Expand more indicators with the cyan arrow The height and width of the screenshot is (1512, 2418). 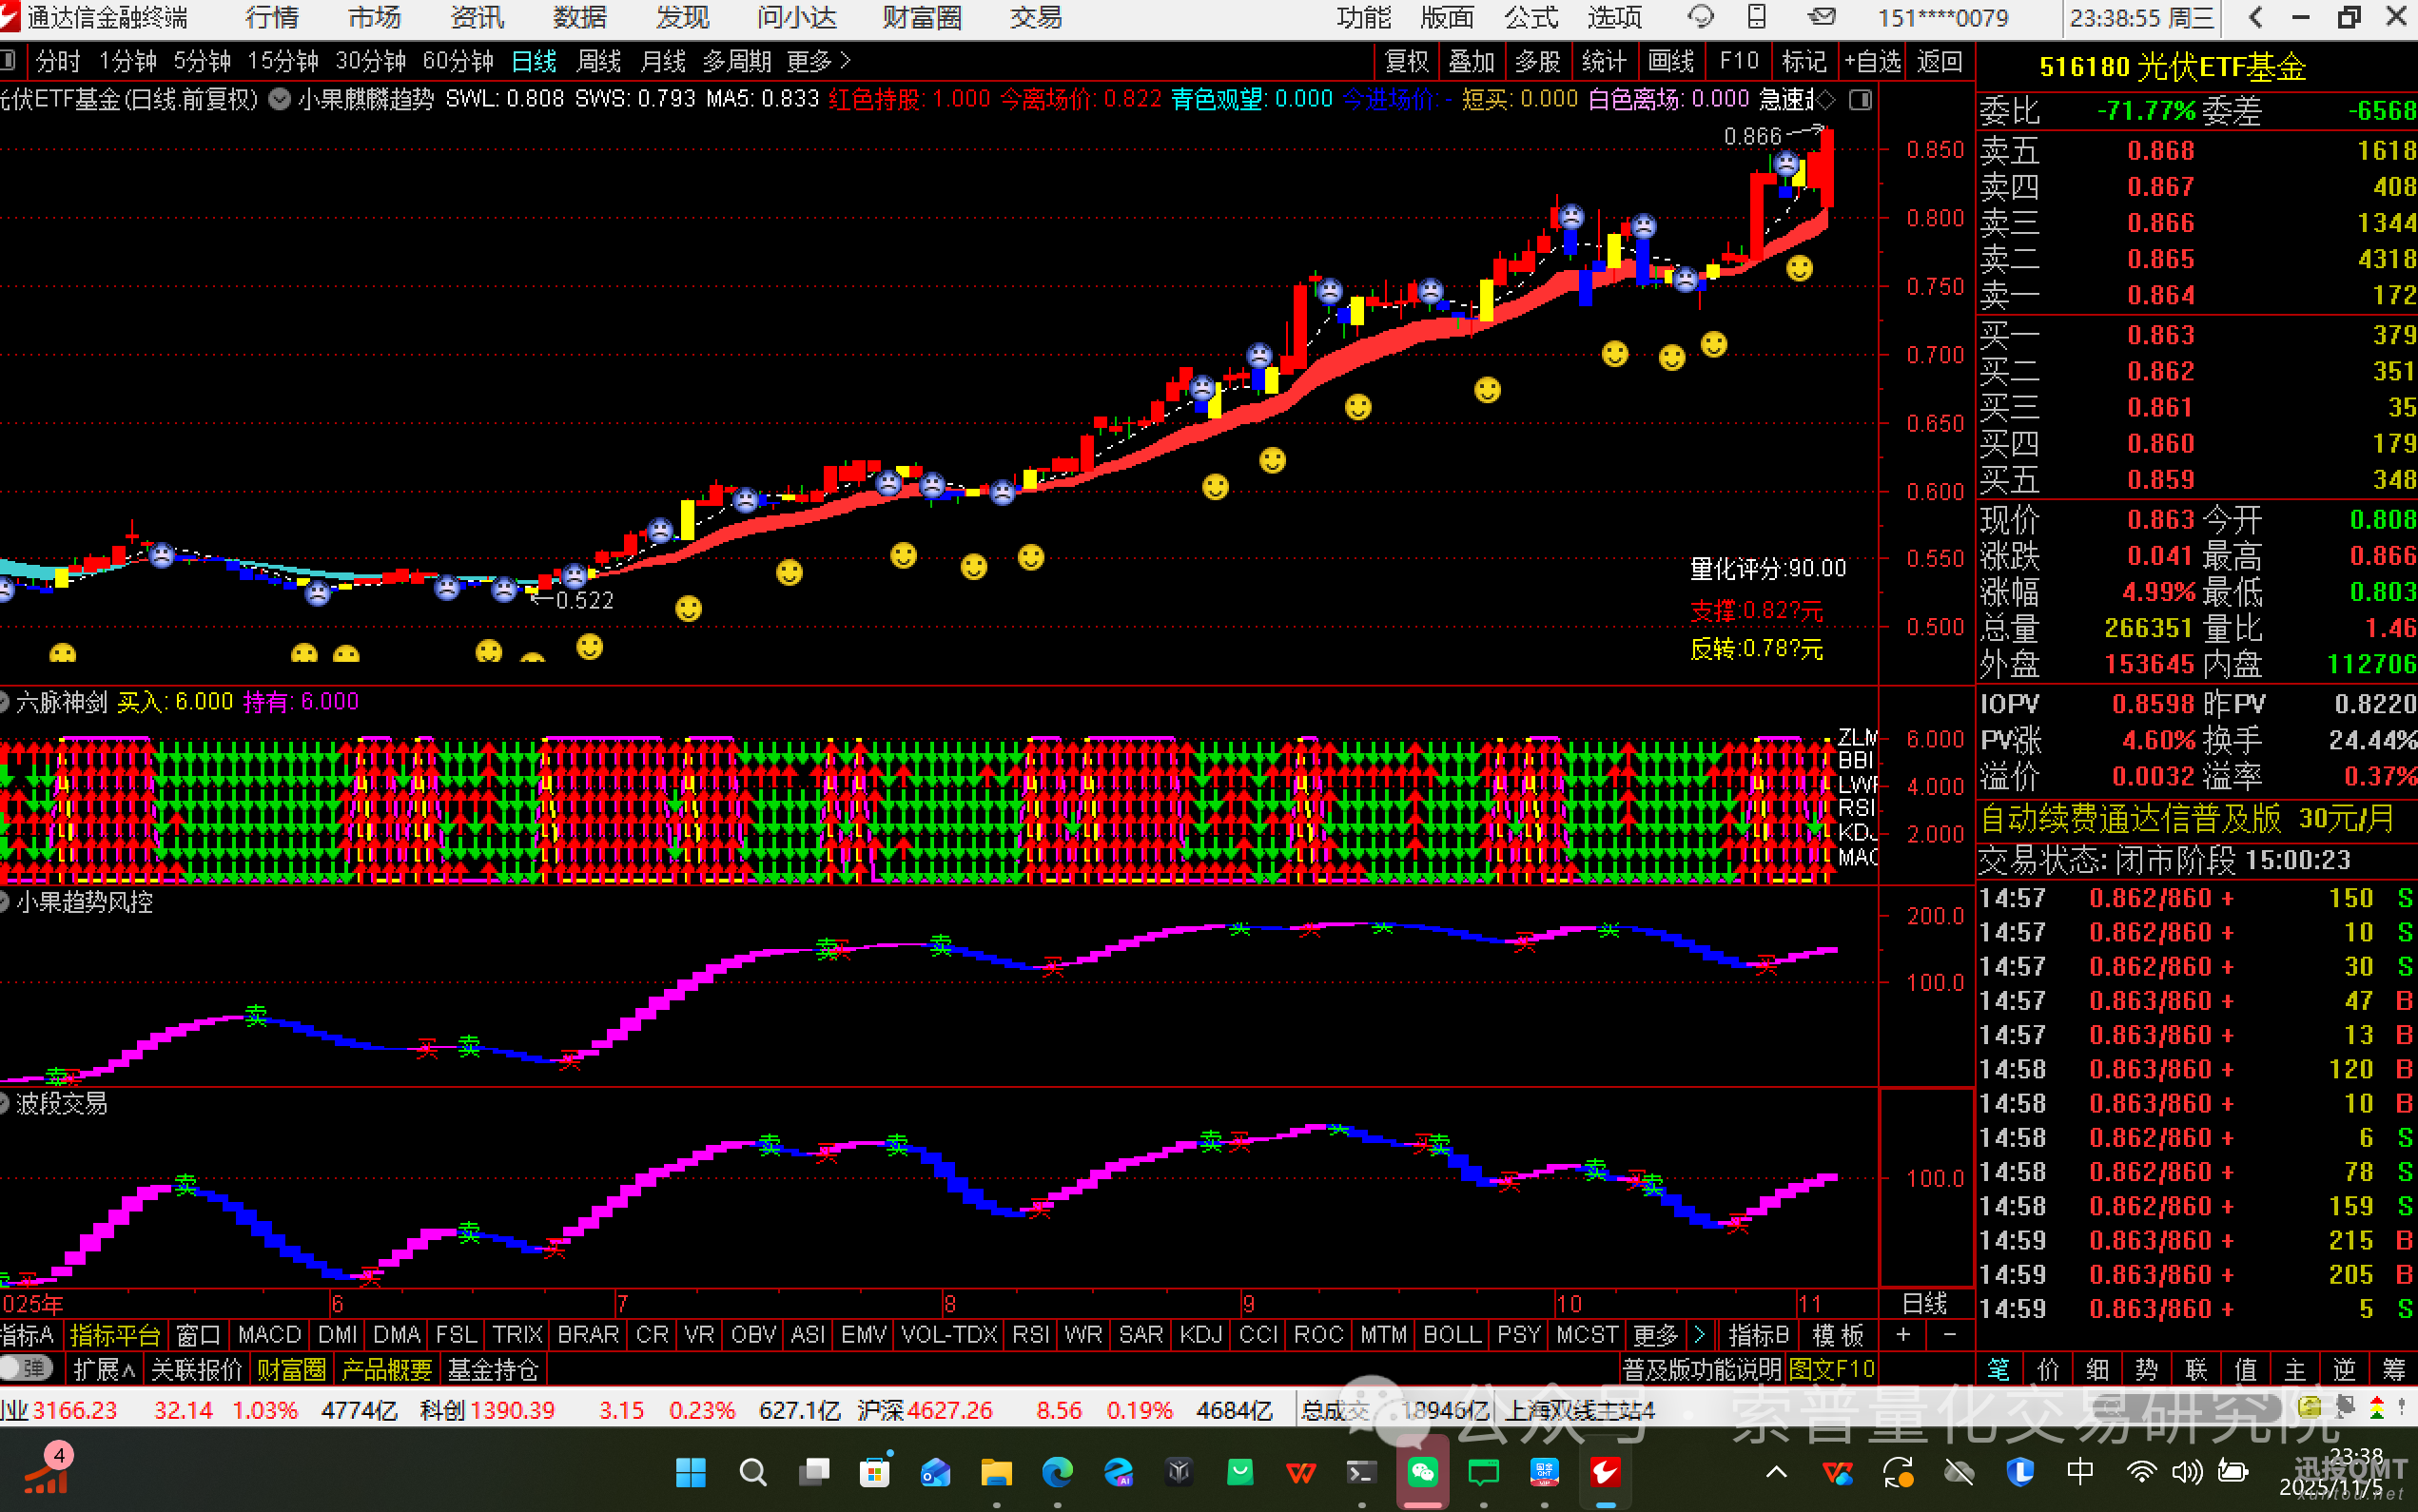coord(1699,1335)
